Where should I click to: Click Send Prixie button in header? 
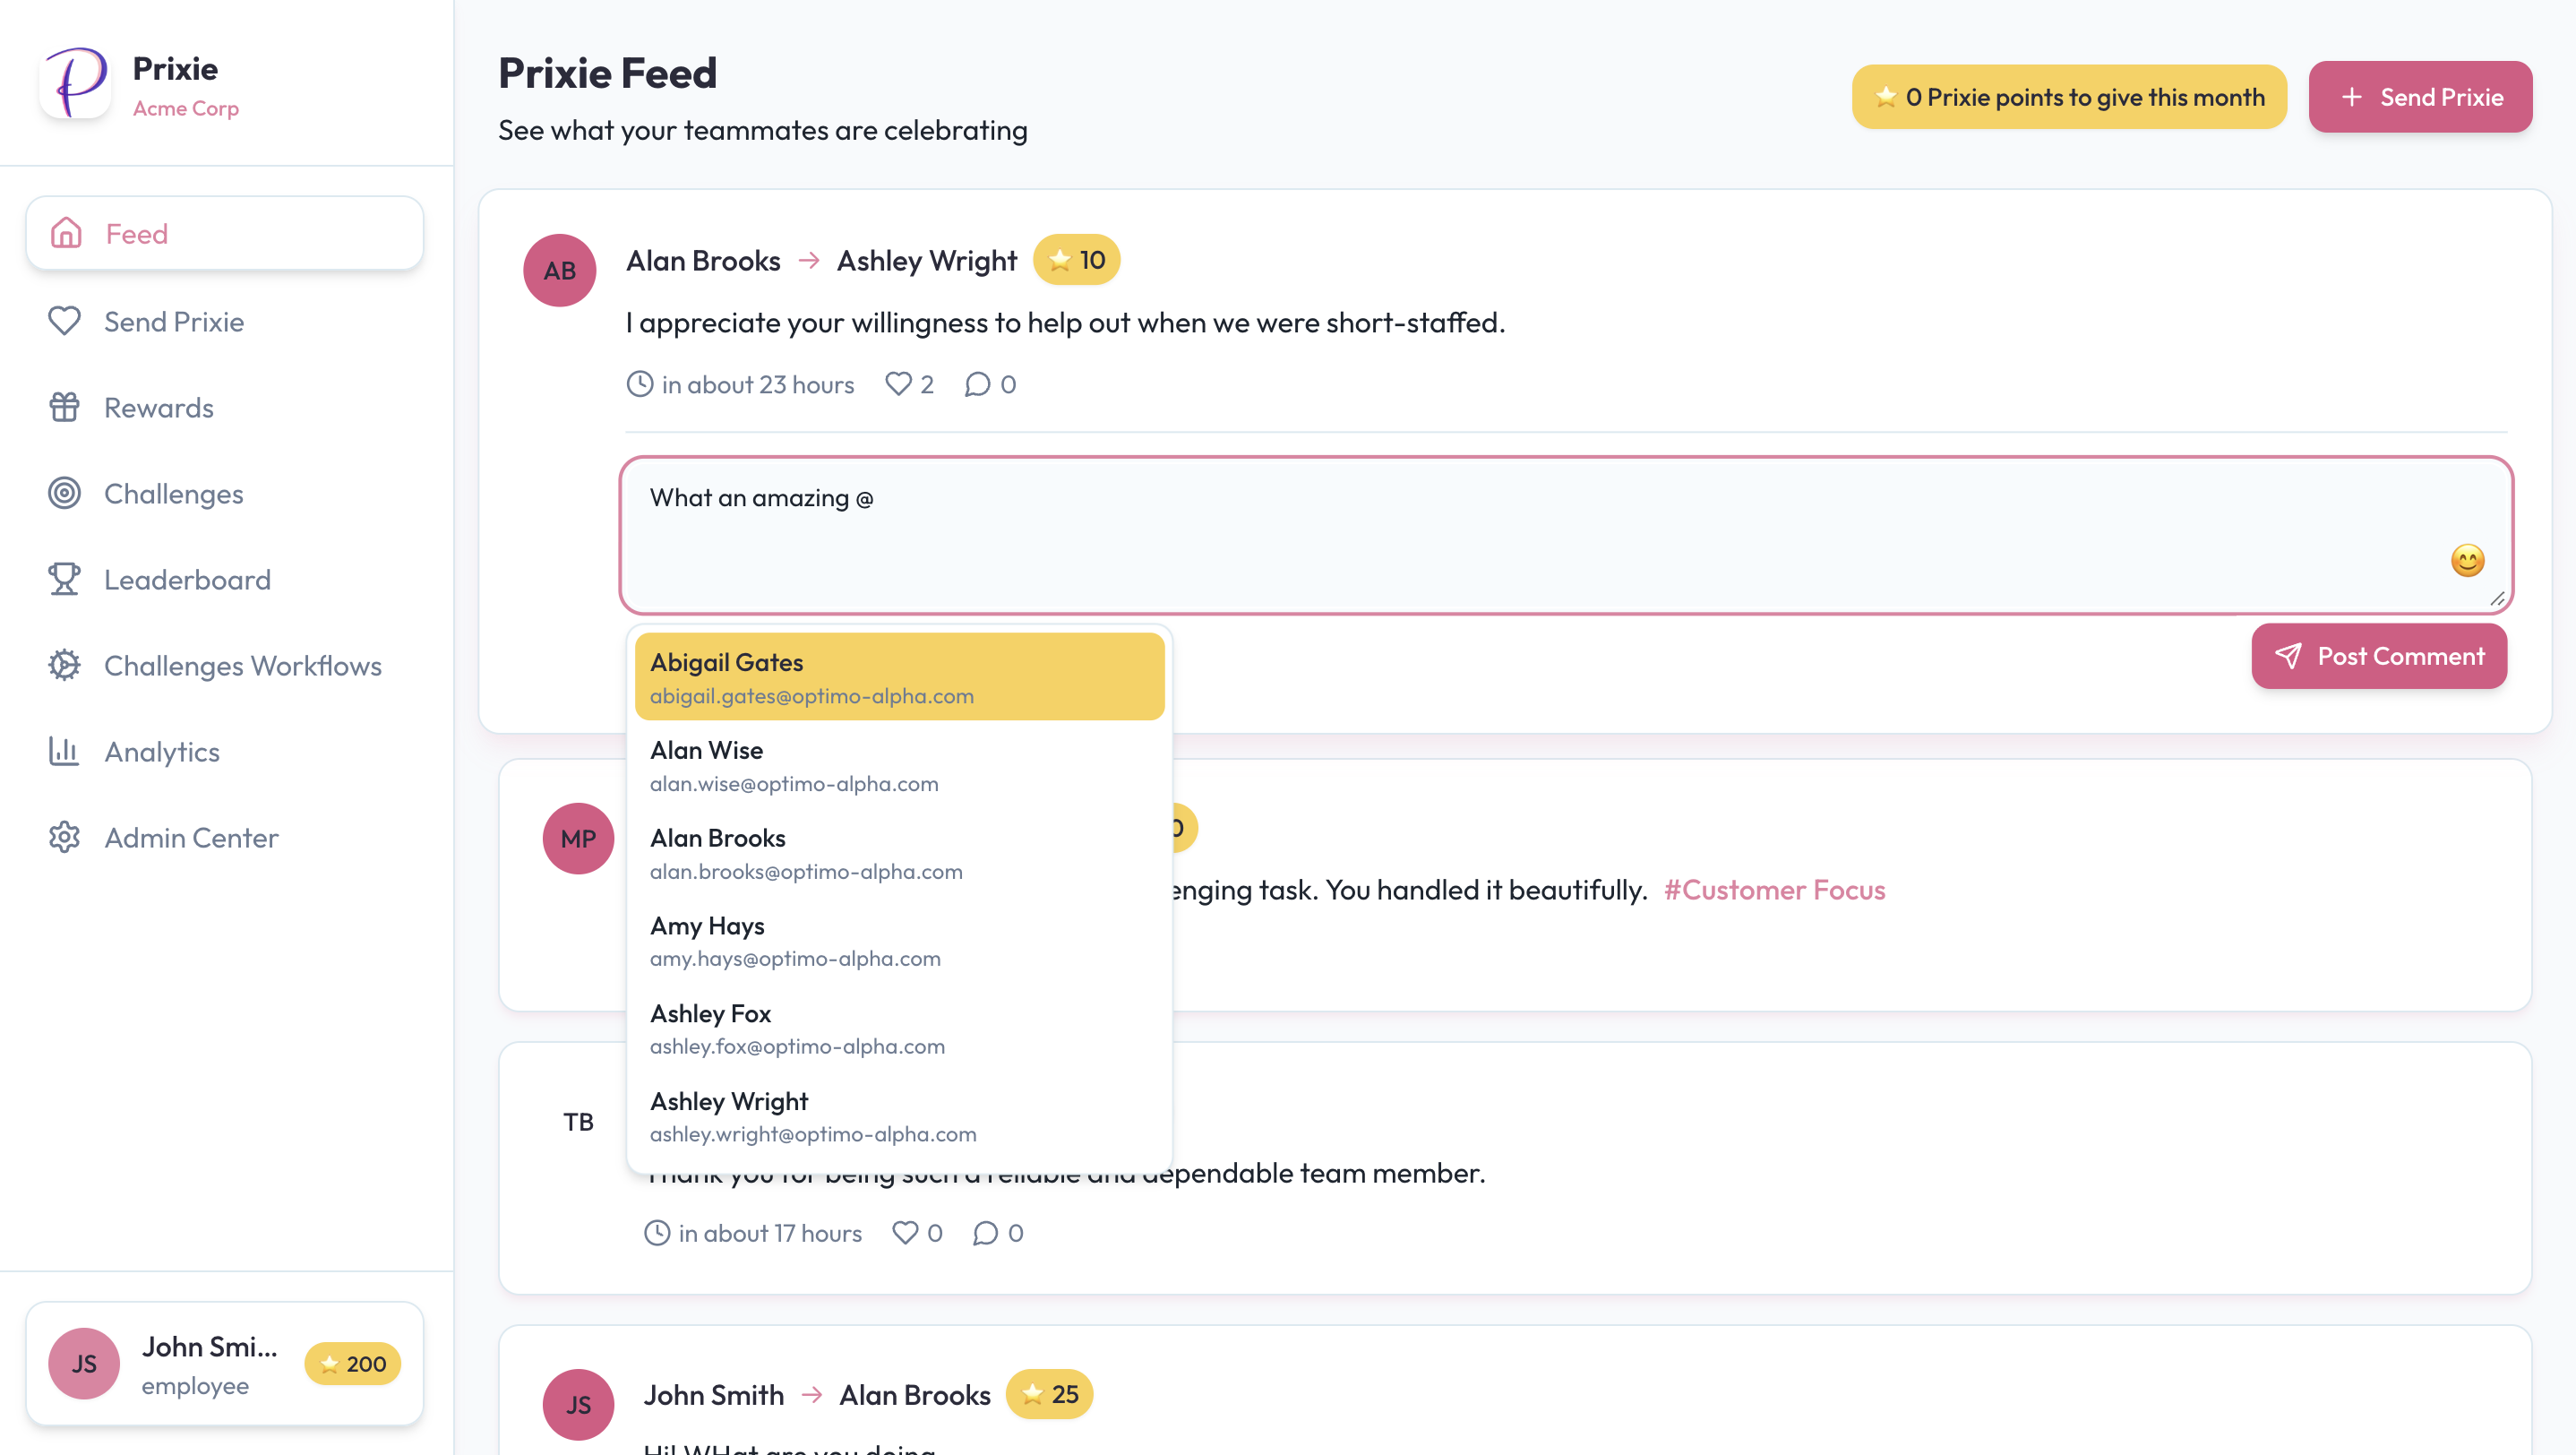[2419, 97]
